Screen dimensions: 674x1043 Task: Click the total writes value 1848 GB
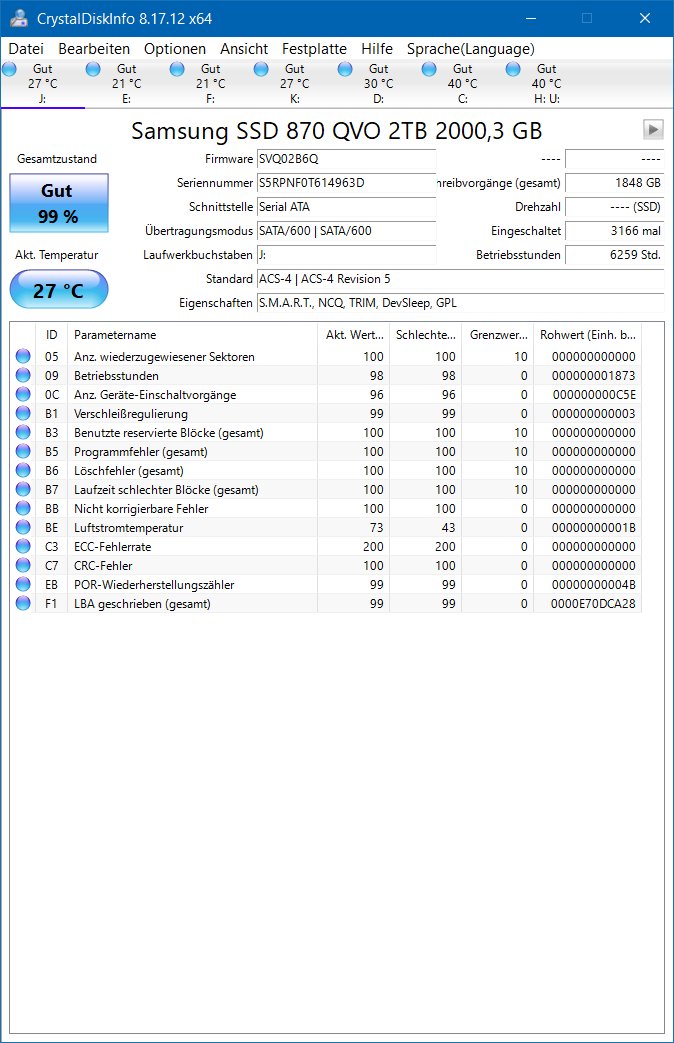pos(615,183)
